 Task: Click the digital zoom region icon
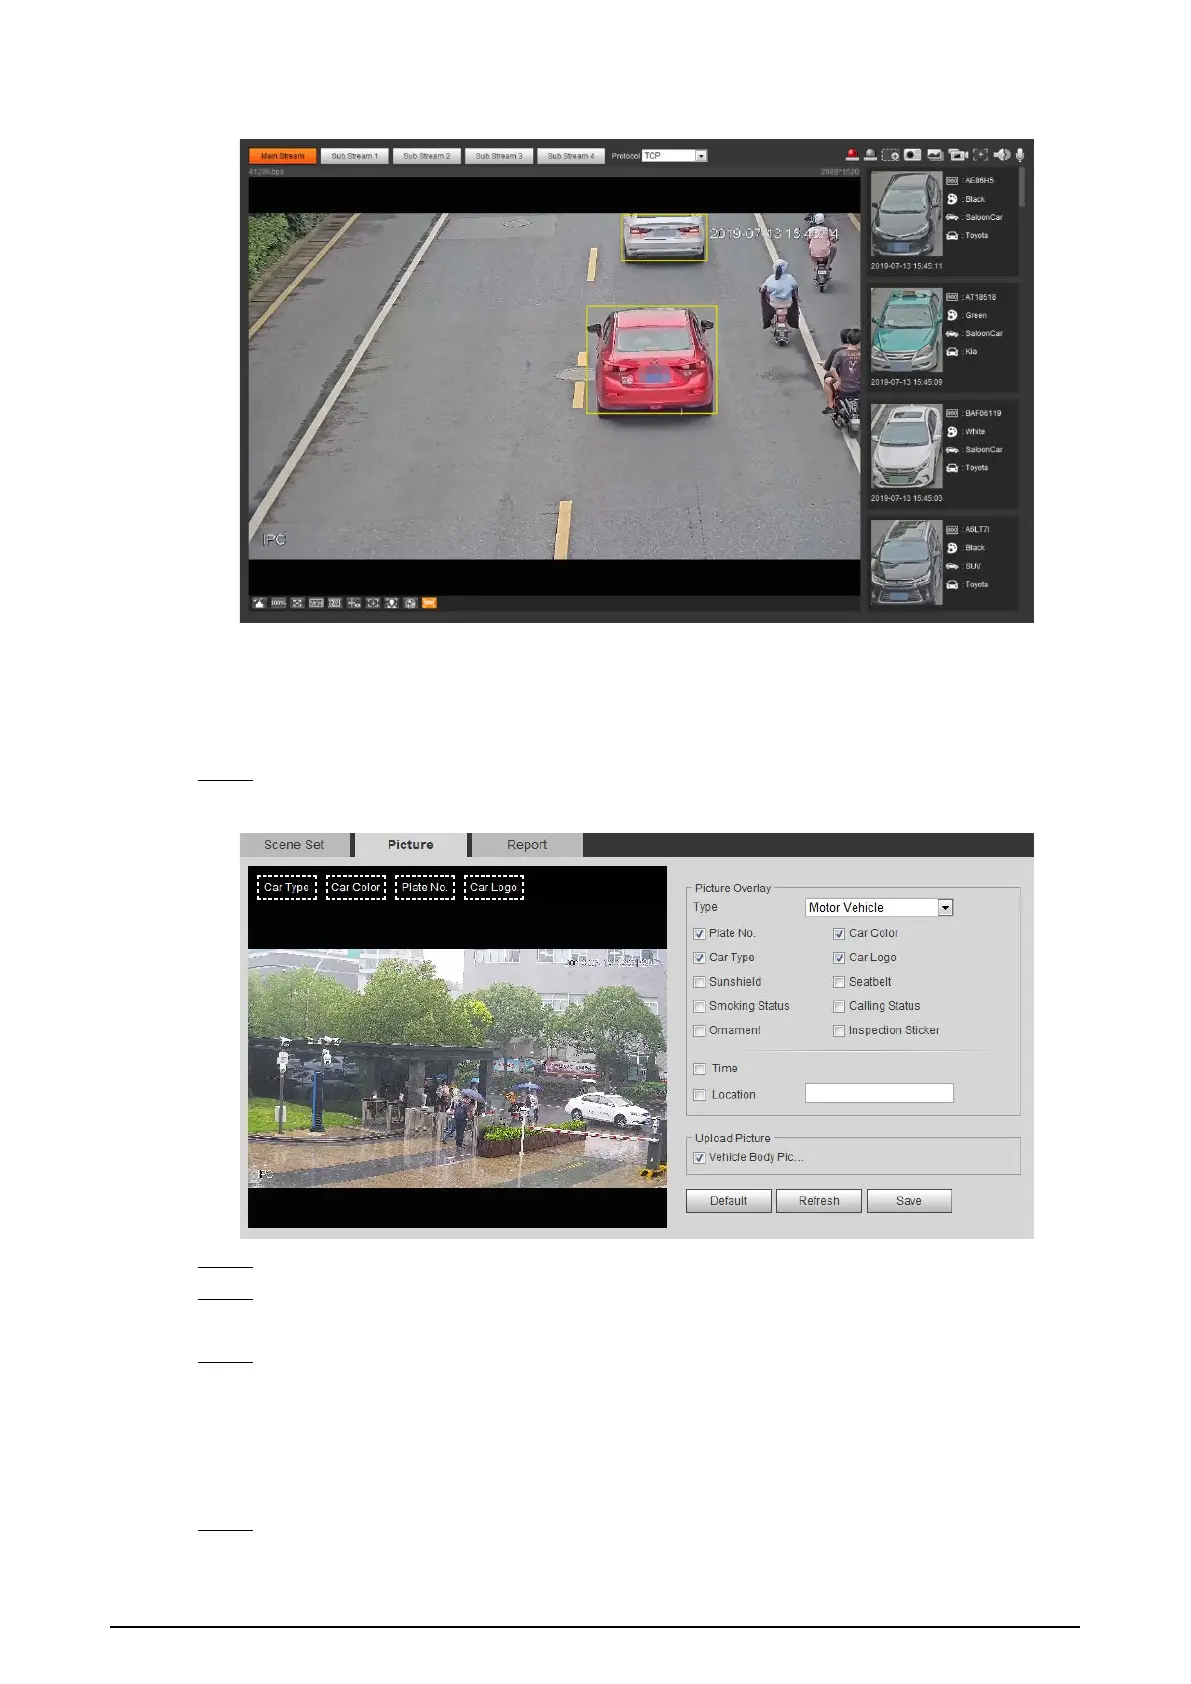[x=889, y=155]
